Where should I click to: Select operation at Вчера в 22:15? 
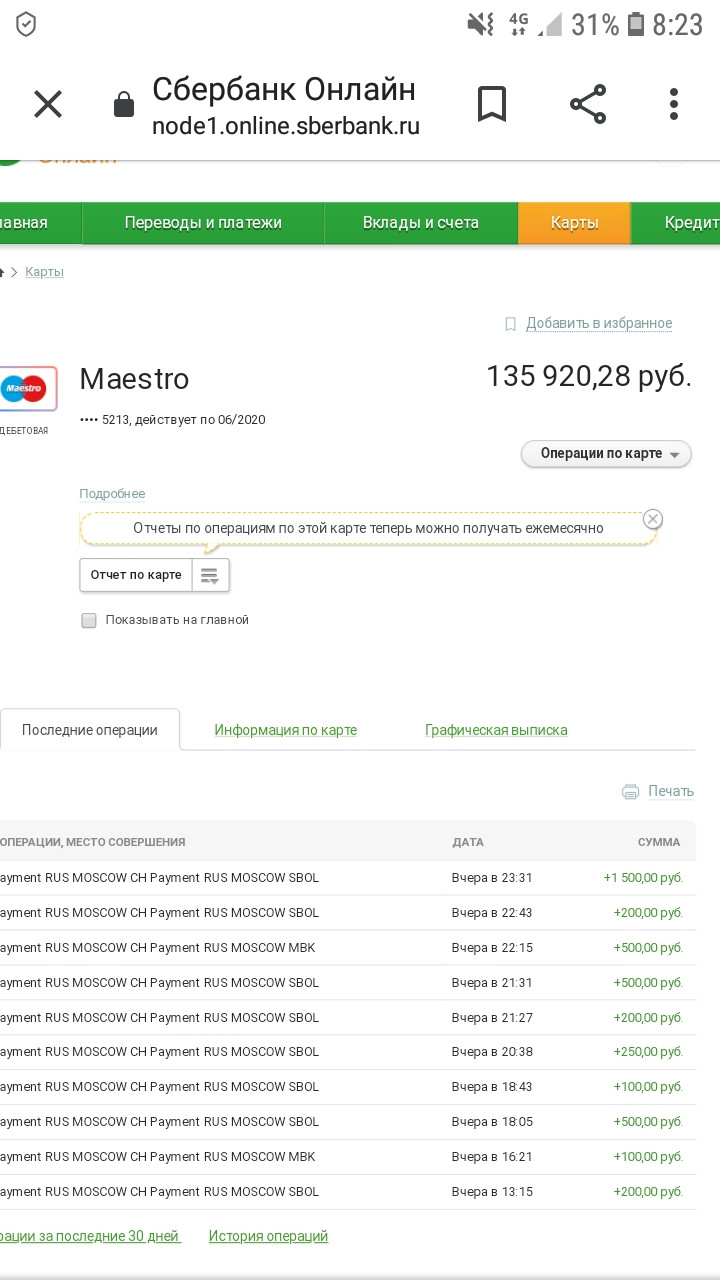[347, 948]
